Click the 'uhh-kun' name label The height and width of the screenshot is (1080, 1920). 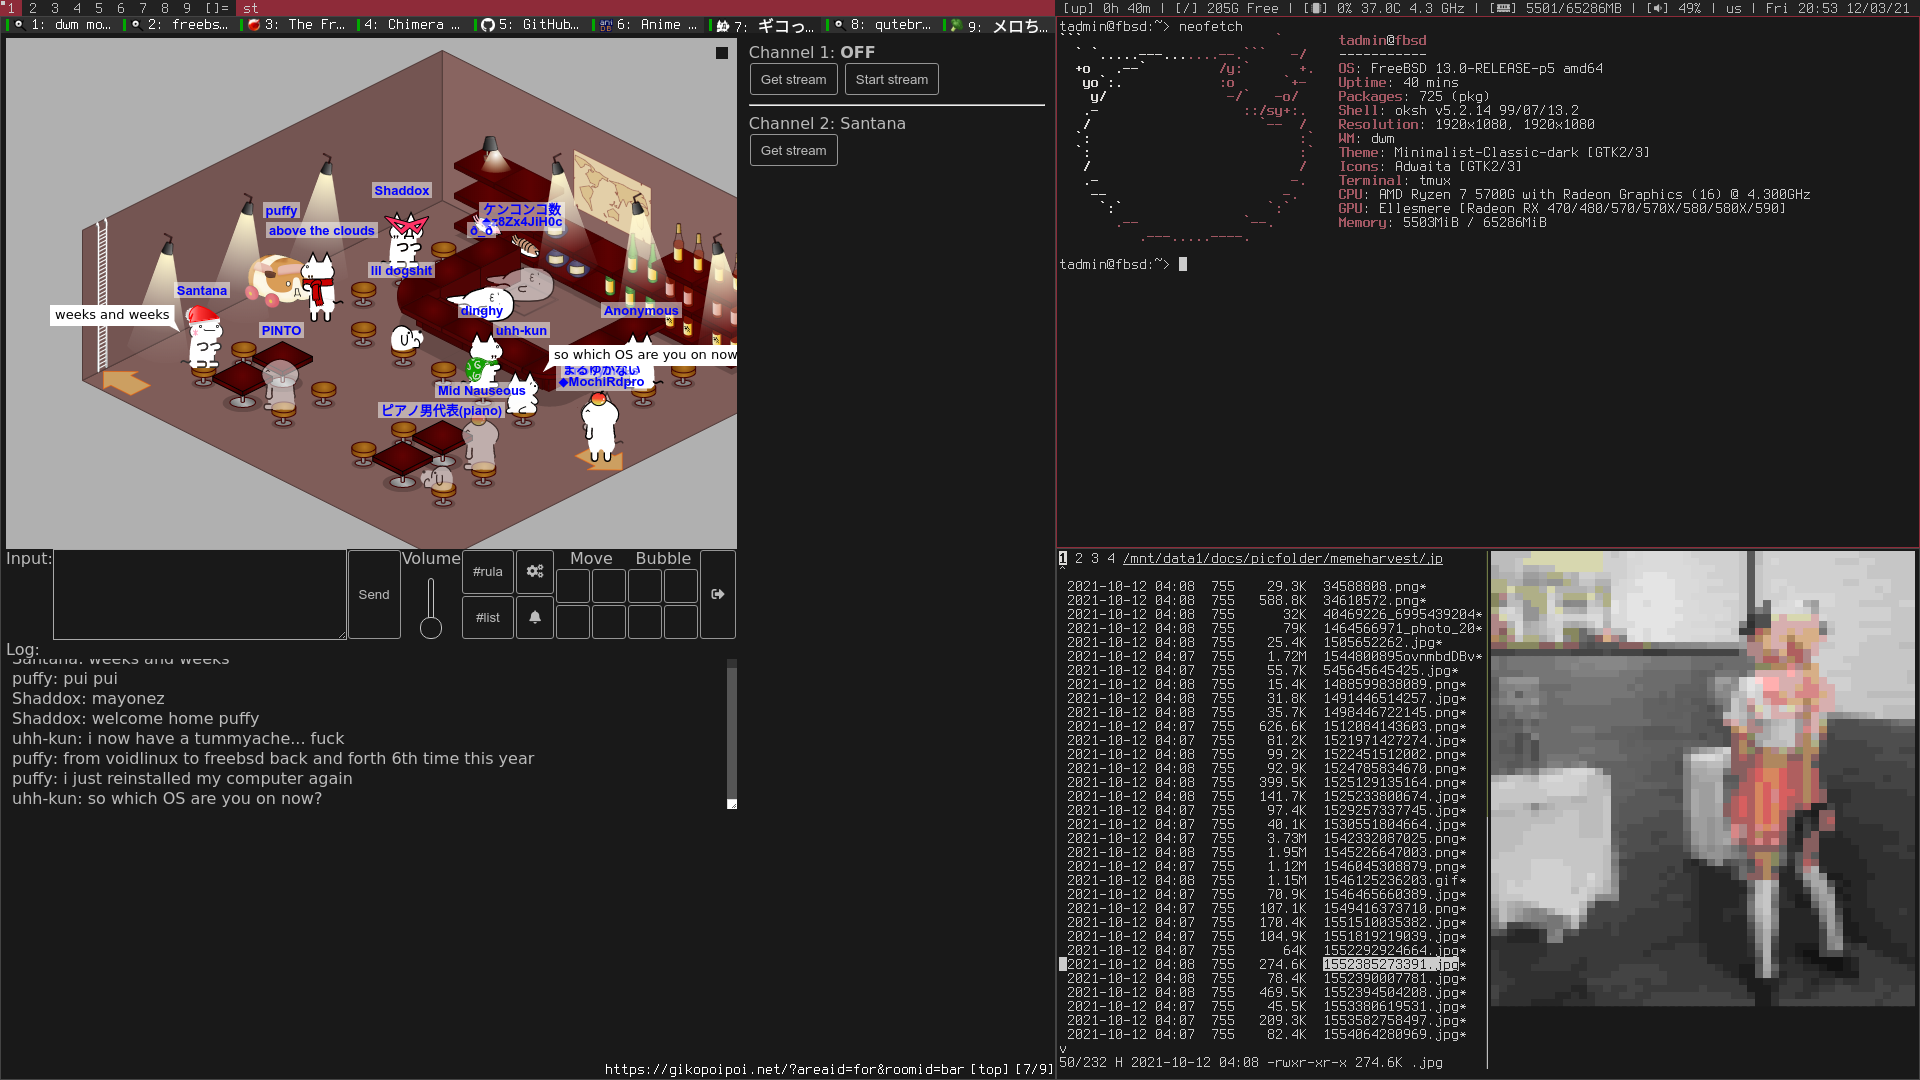pyautogui.click(x=521, y=330)
